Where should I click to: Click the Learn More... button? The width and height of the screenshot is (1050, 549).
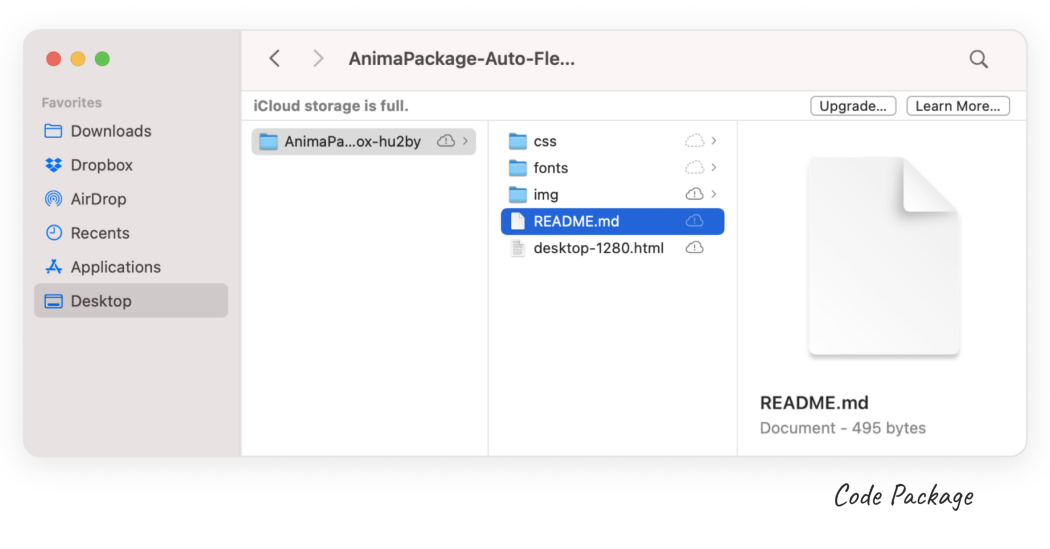[957, 106]
